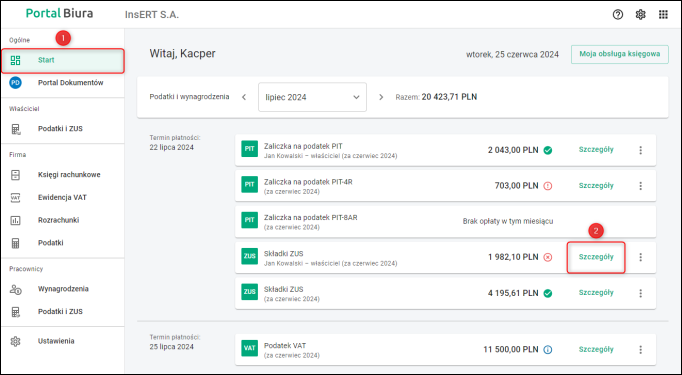Select Start in the sidebar

(x=63, y=60)
